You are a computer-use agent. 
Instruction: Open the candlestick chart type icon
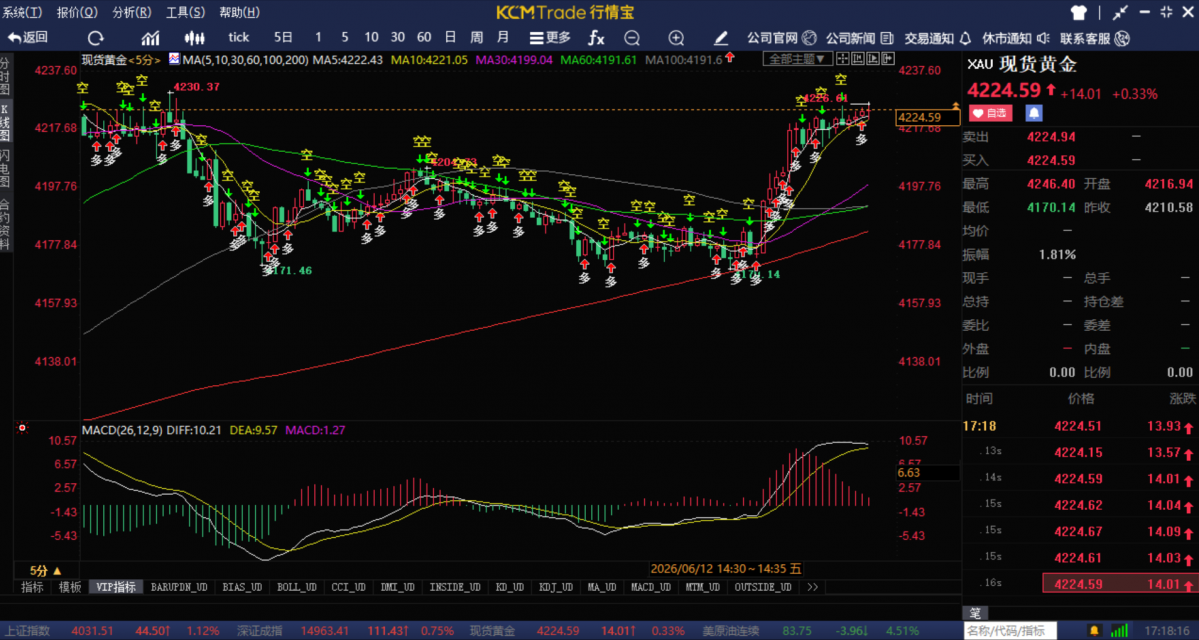(x=195, y=37)
